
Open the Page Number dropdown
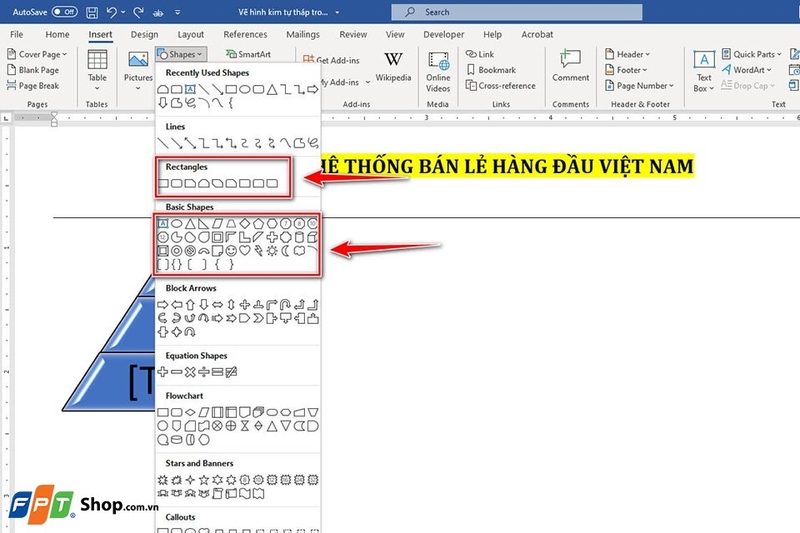pyautogui.click(x=639, y=86)
